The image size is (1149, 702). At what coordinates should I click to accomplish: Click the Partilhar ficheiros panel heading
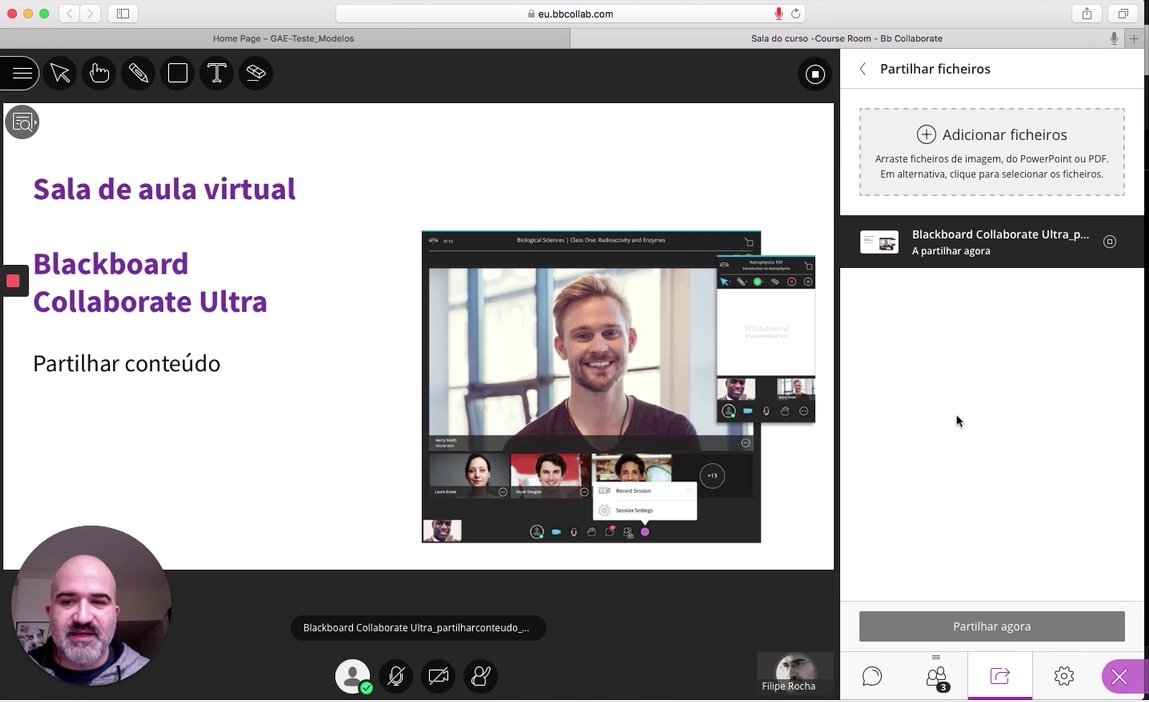[x=935, y=69]
